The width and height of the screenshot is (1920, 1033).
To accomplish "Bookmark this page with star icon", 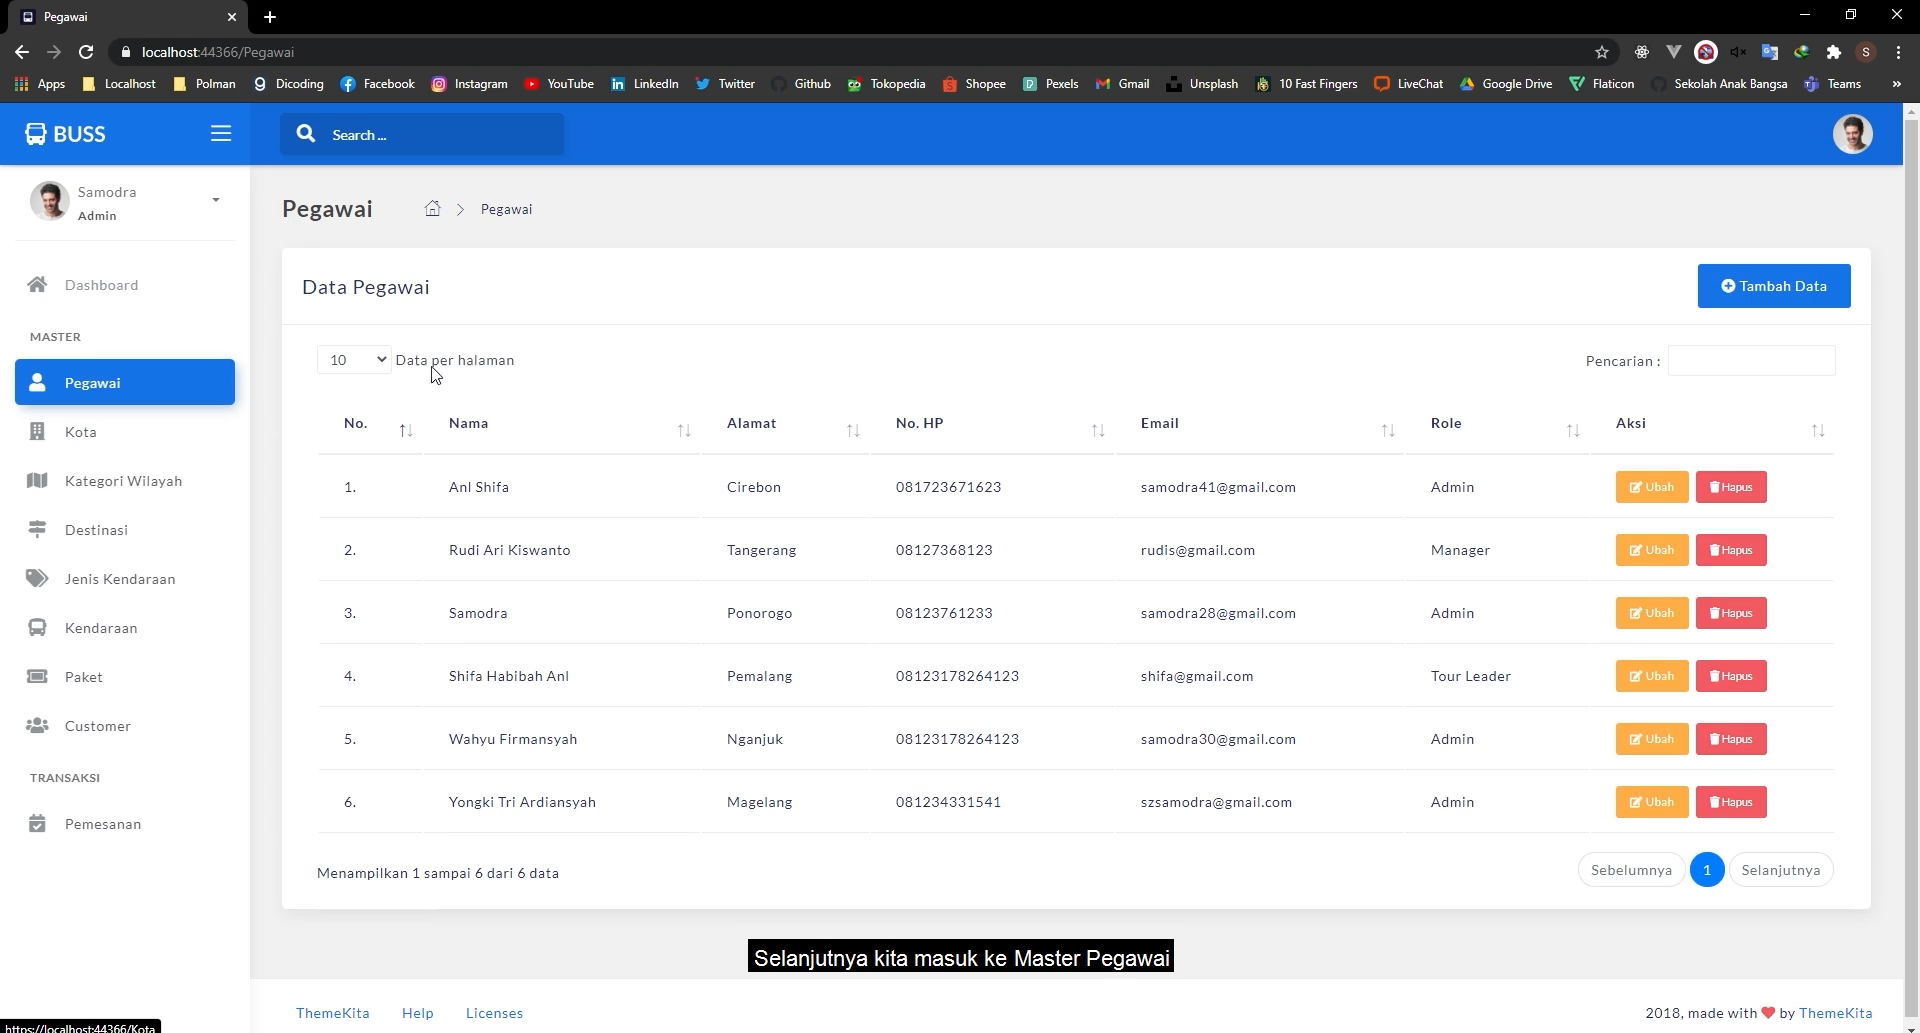I will click(x=1601, y=52).
